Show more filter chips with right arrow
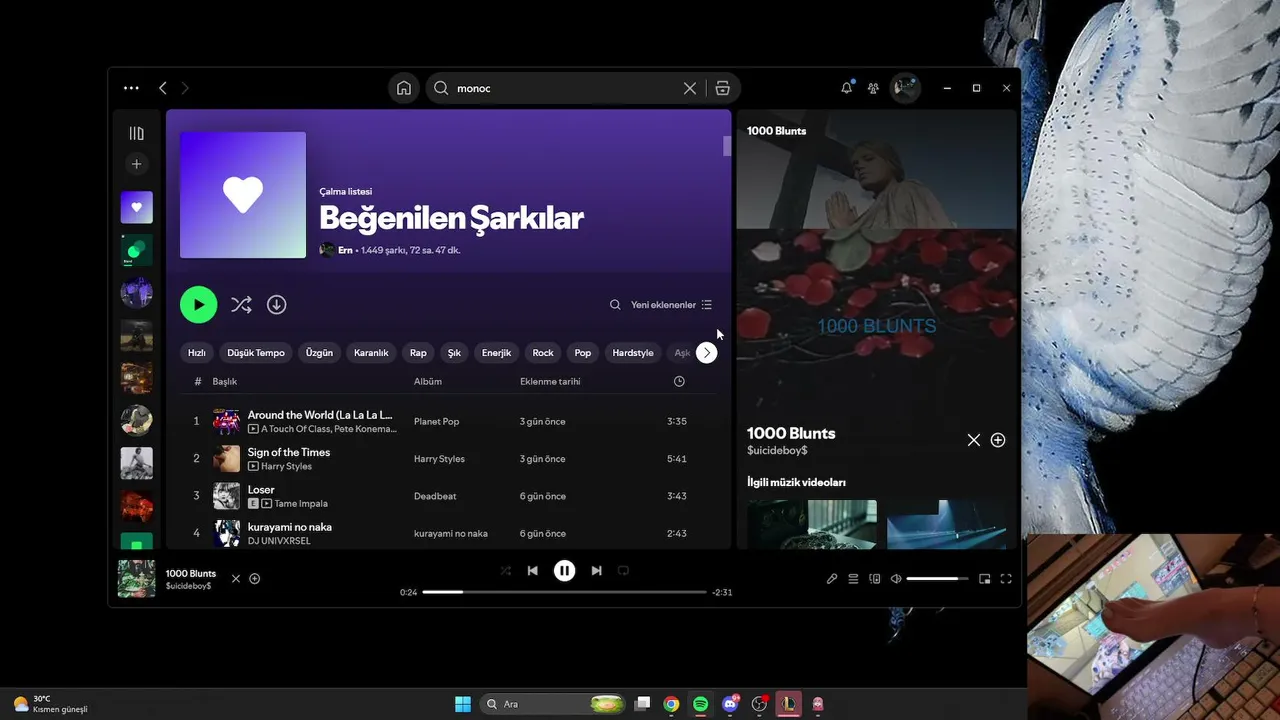Viewport: 1280px width, 720px height. [706, 353]
